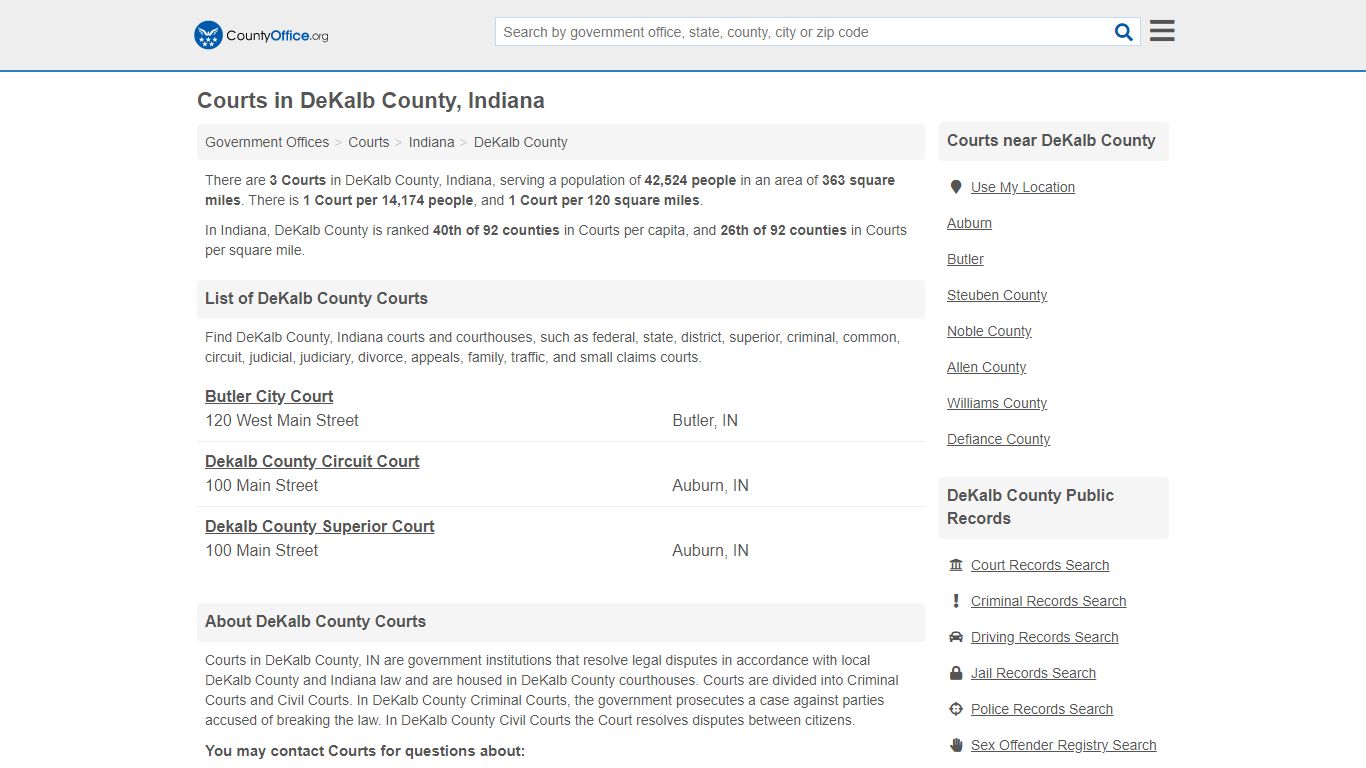The height and width of the screenshot is (768, 1366).
Task: Open Driving Records Search link
Action: [1044, 637]
